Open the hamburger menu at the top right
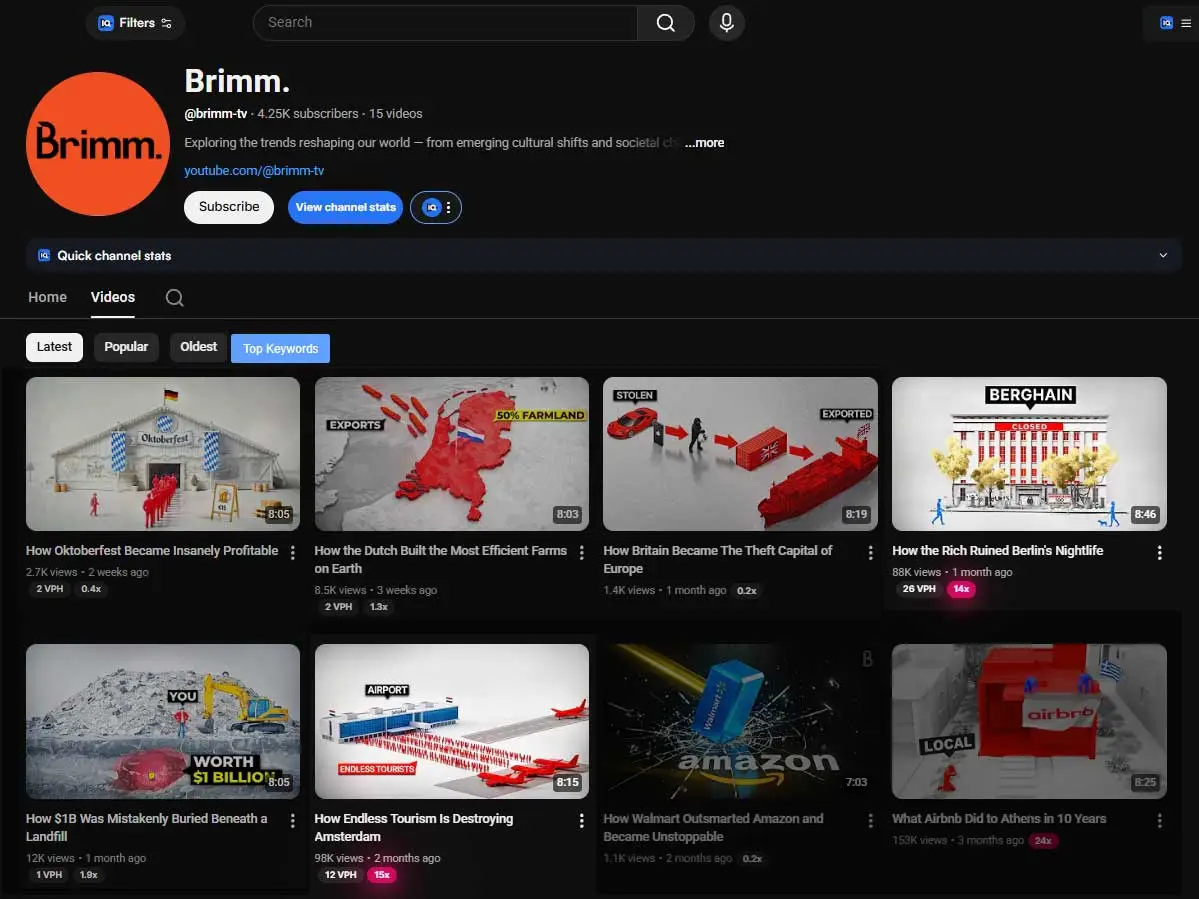This screenshot has height=899, width=1199. click(x=1185, y=22)
